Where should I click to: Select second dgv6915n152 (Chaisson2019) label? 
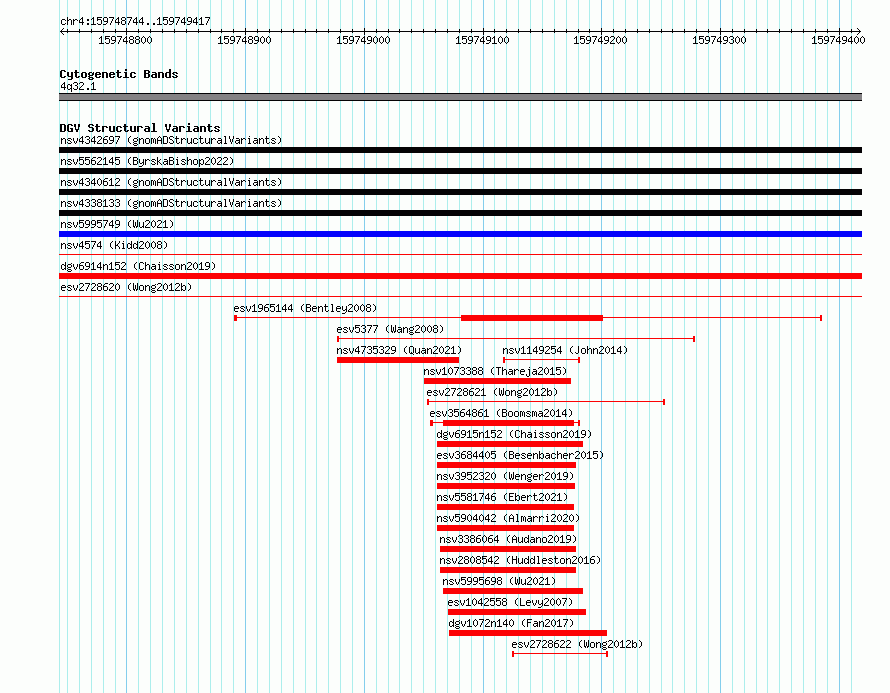tap(514, 434)
